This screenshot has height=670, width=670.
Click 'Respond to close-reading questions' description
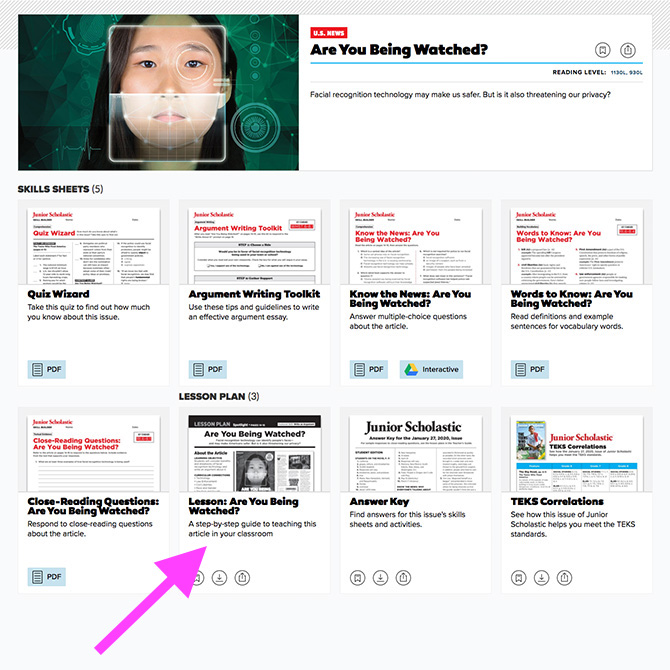(x=90, y=529)
